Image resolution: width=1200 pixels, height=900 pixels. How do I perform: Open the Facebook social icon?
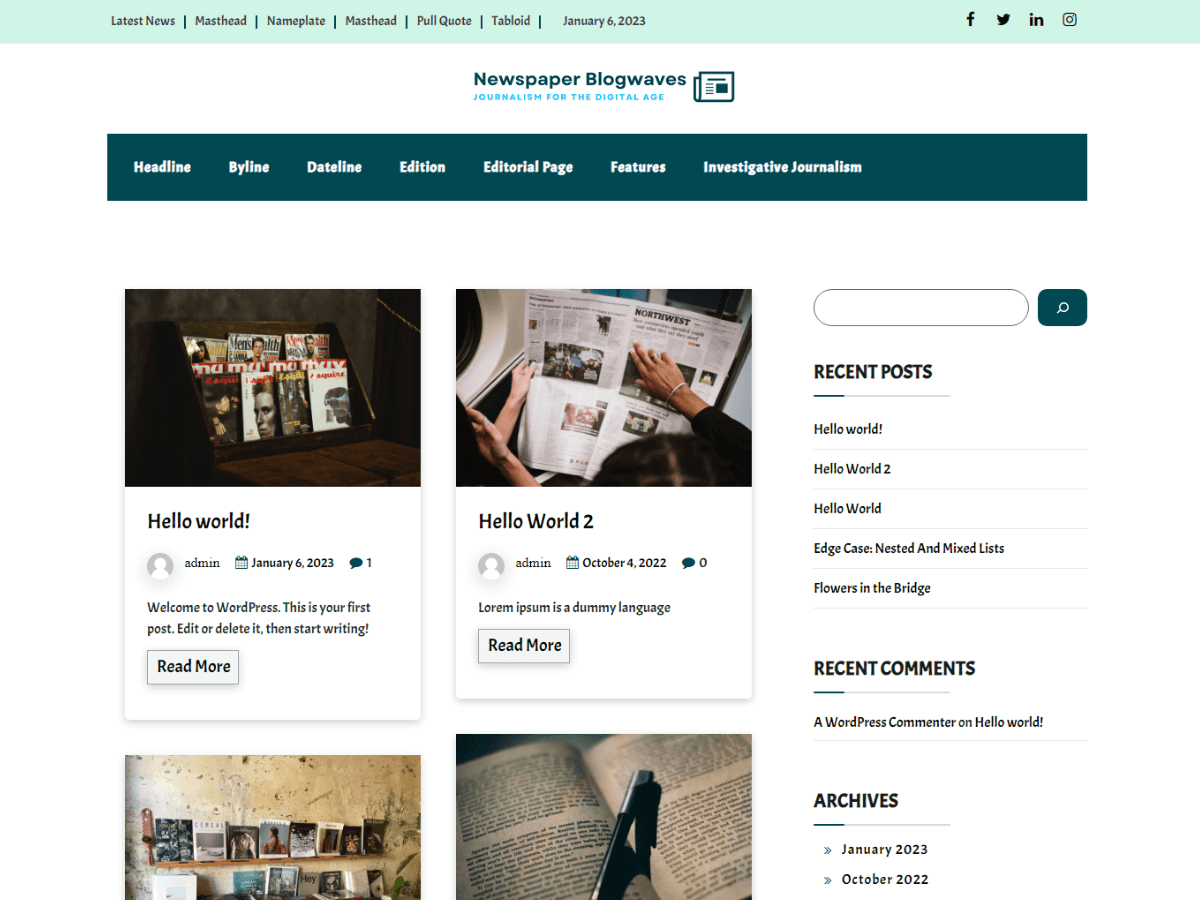(x=969, y=19)
